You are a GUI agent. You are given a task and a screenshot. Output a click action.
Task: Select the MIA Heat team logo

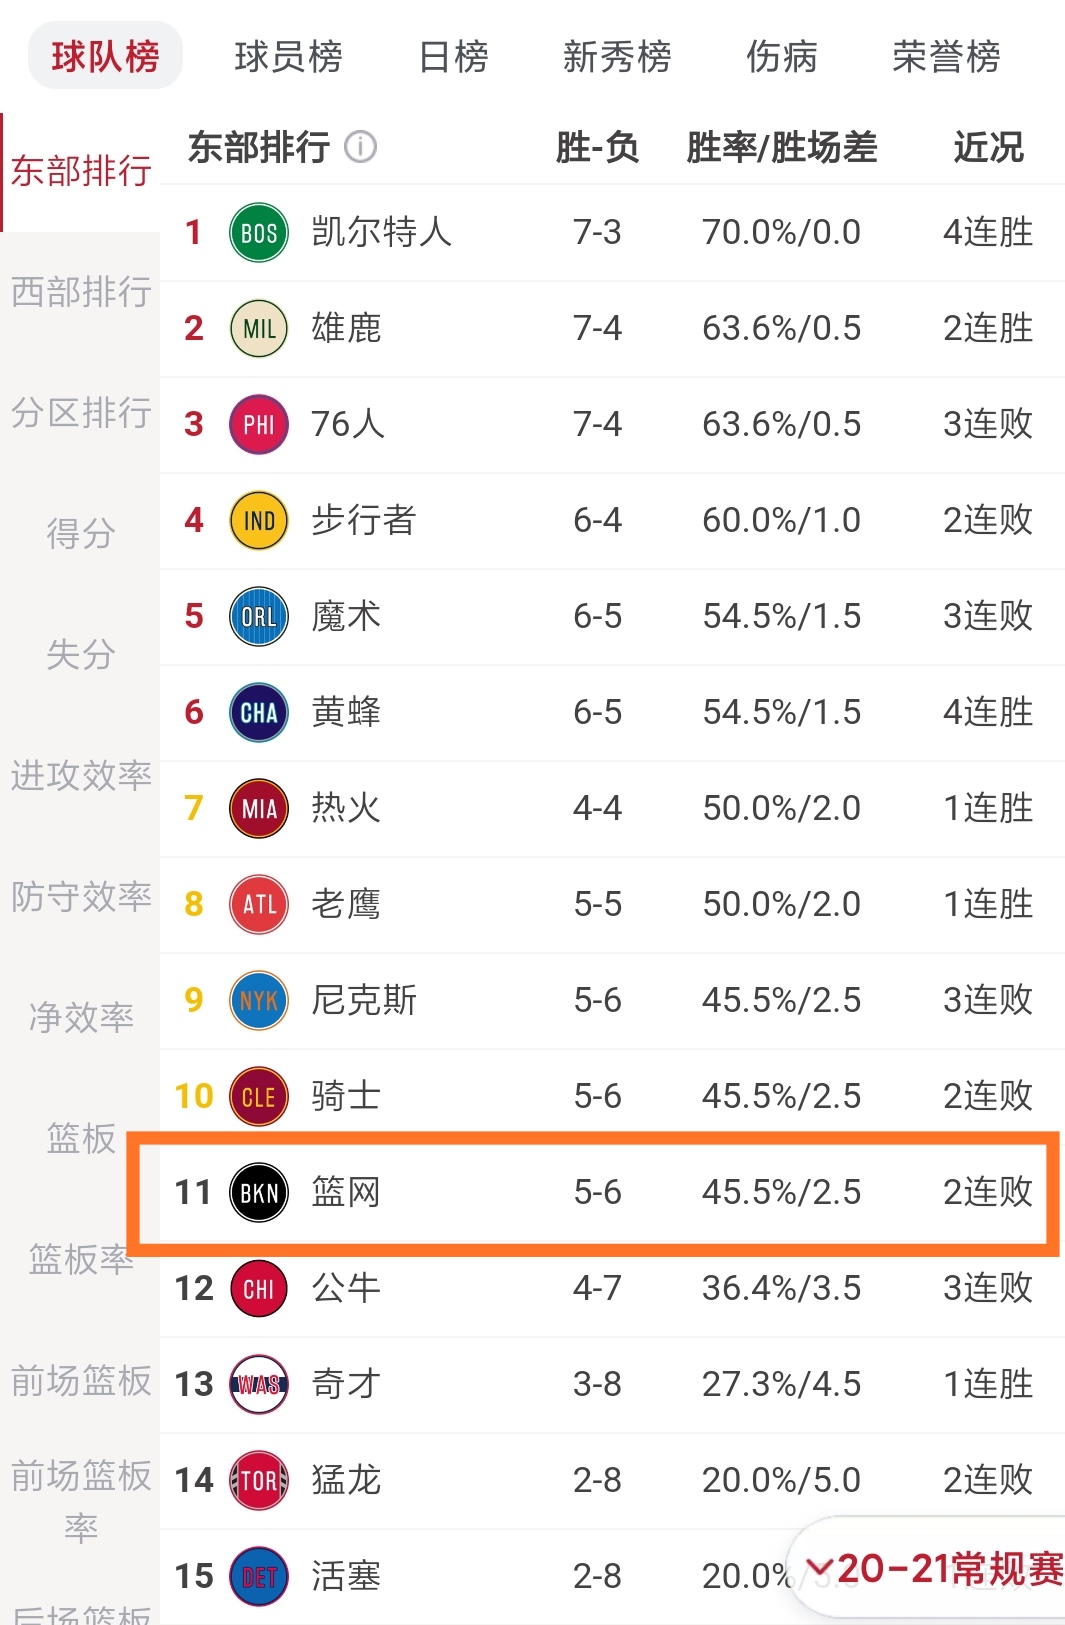(x=259, y=808)
